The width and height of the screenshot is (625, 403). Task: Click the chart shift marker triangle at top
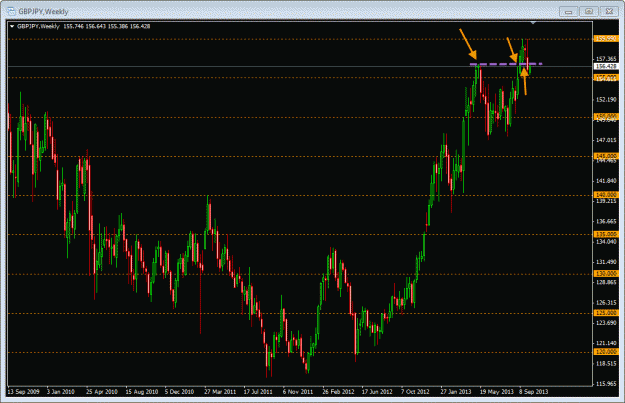pos(533,23)
